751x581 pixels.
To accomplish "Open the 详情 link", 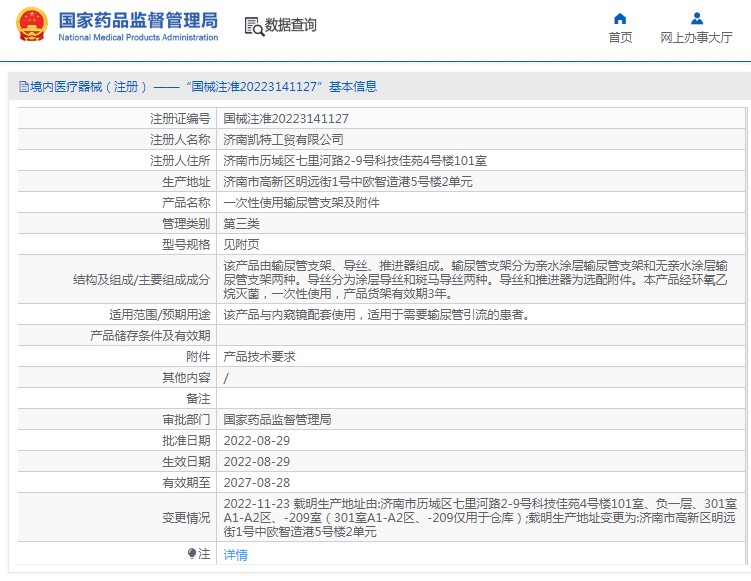I will tap(235, 554).
